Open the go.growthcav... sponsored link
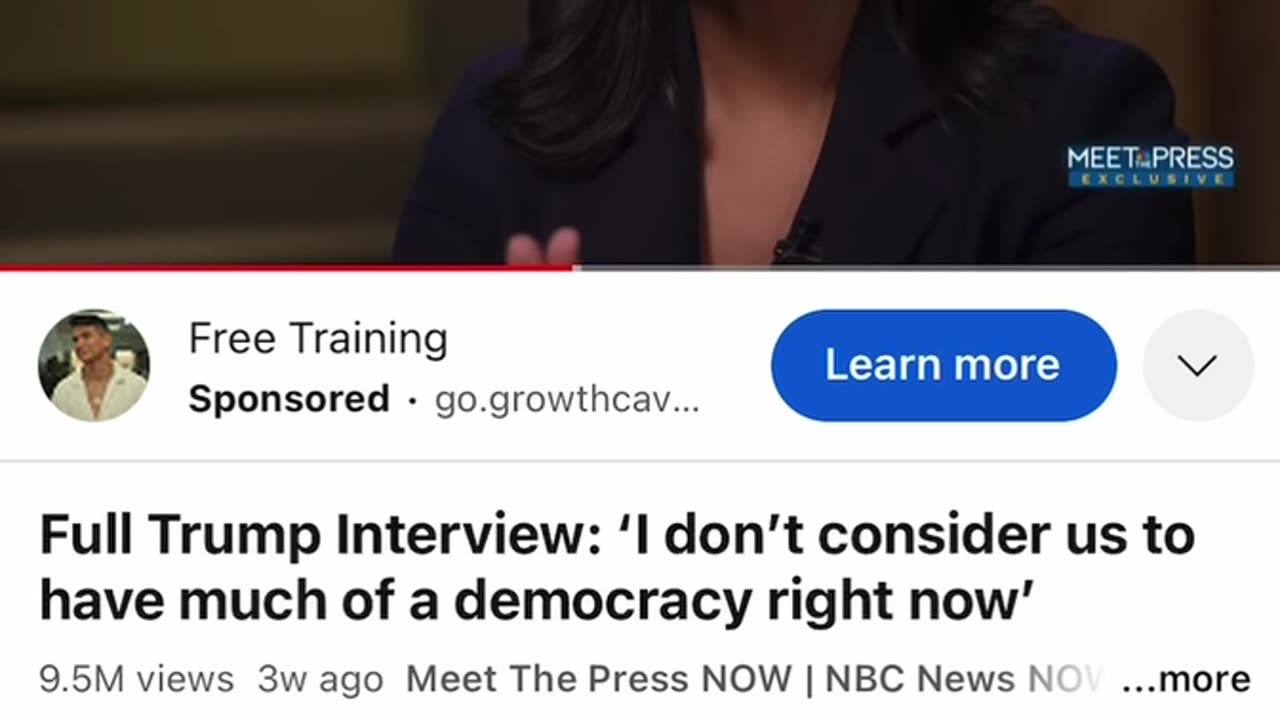 567,401
